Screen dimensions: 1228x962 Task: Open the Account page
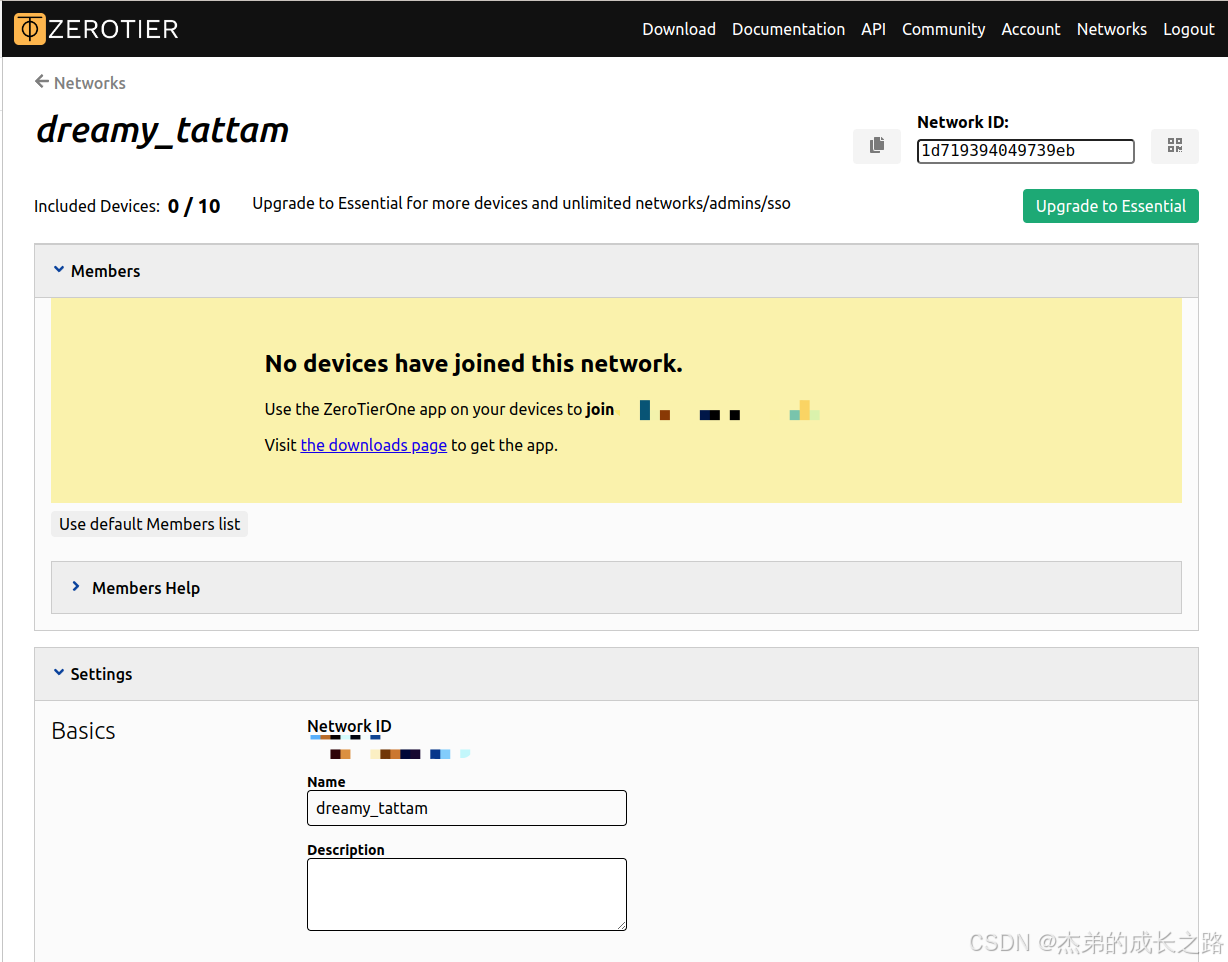(x=1030, y=29)
